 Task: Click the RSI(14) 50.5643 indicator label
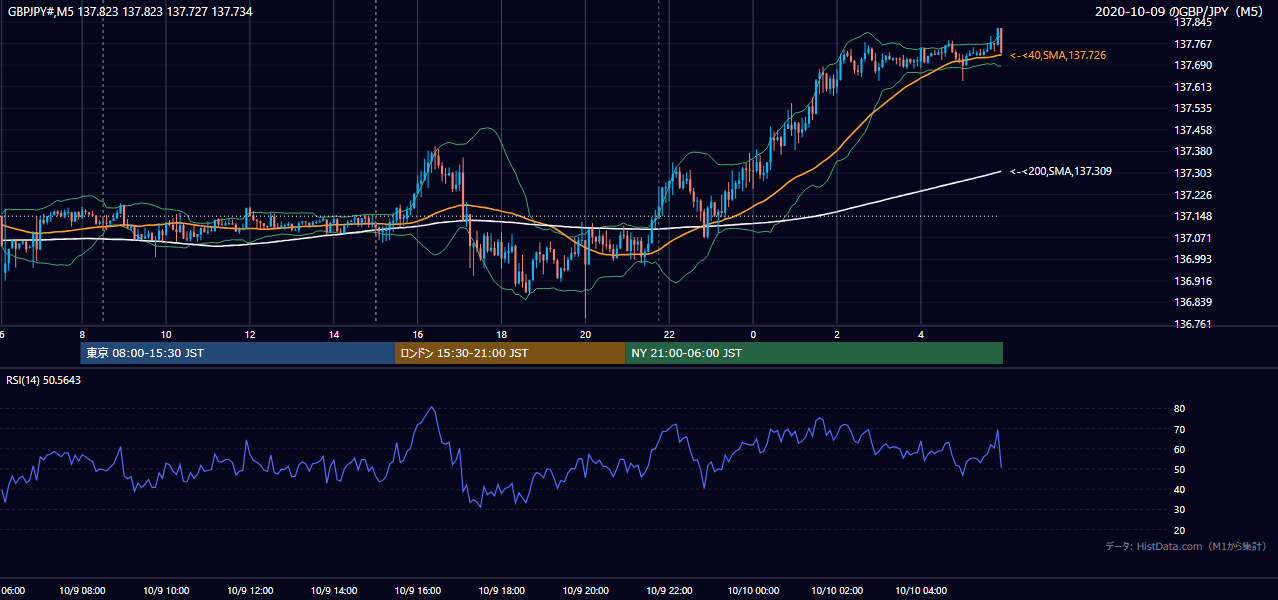(44, 380)
